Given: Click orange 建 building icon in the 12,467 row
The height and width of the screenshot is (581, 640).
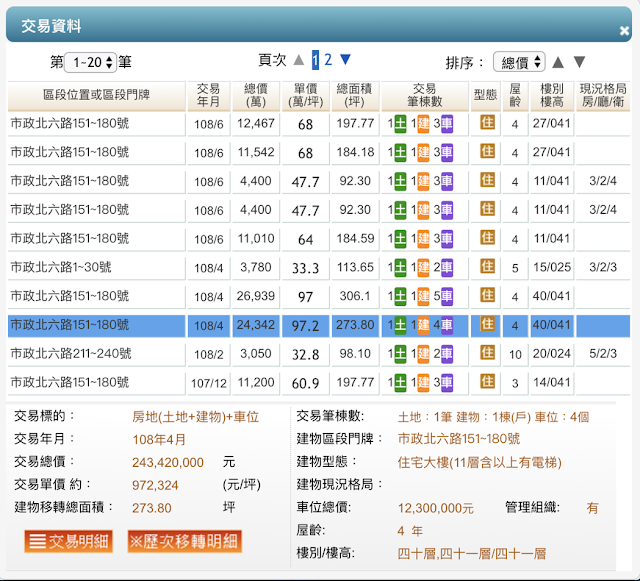Looking at the screenshot, I should pos(423,124).
